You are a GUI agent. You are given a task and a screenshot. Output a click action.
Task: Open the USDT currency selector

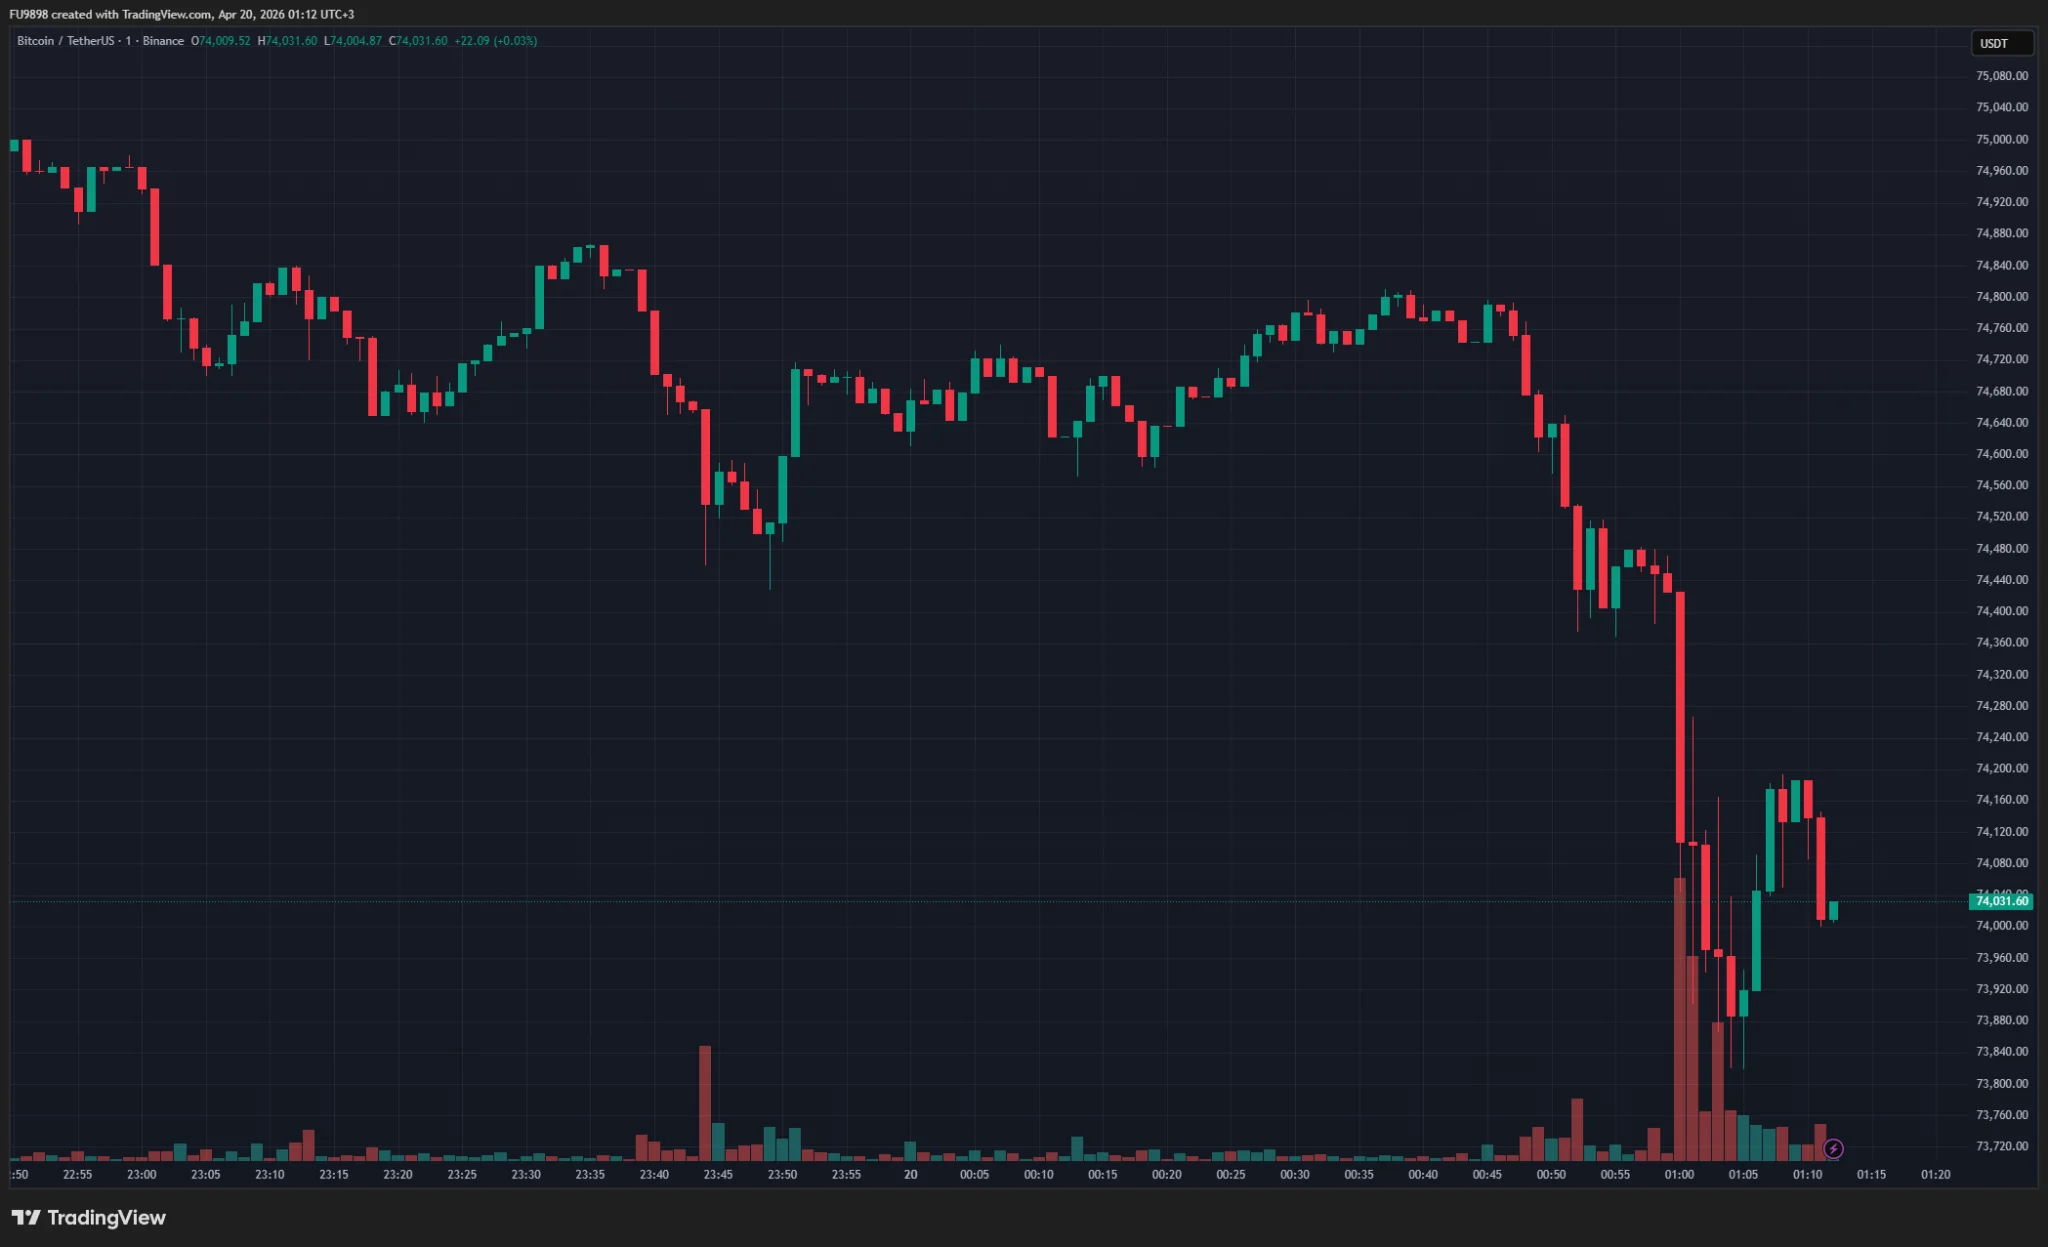2001,43
